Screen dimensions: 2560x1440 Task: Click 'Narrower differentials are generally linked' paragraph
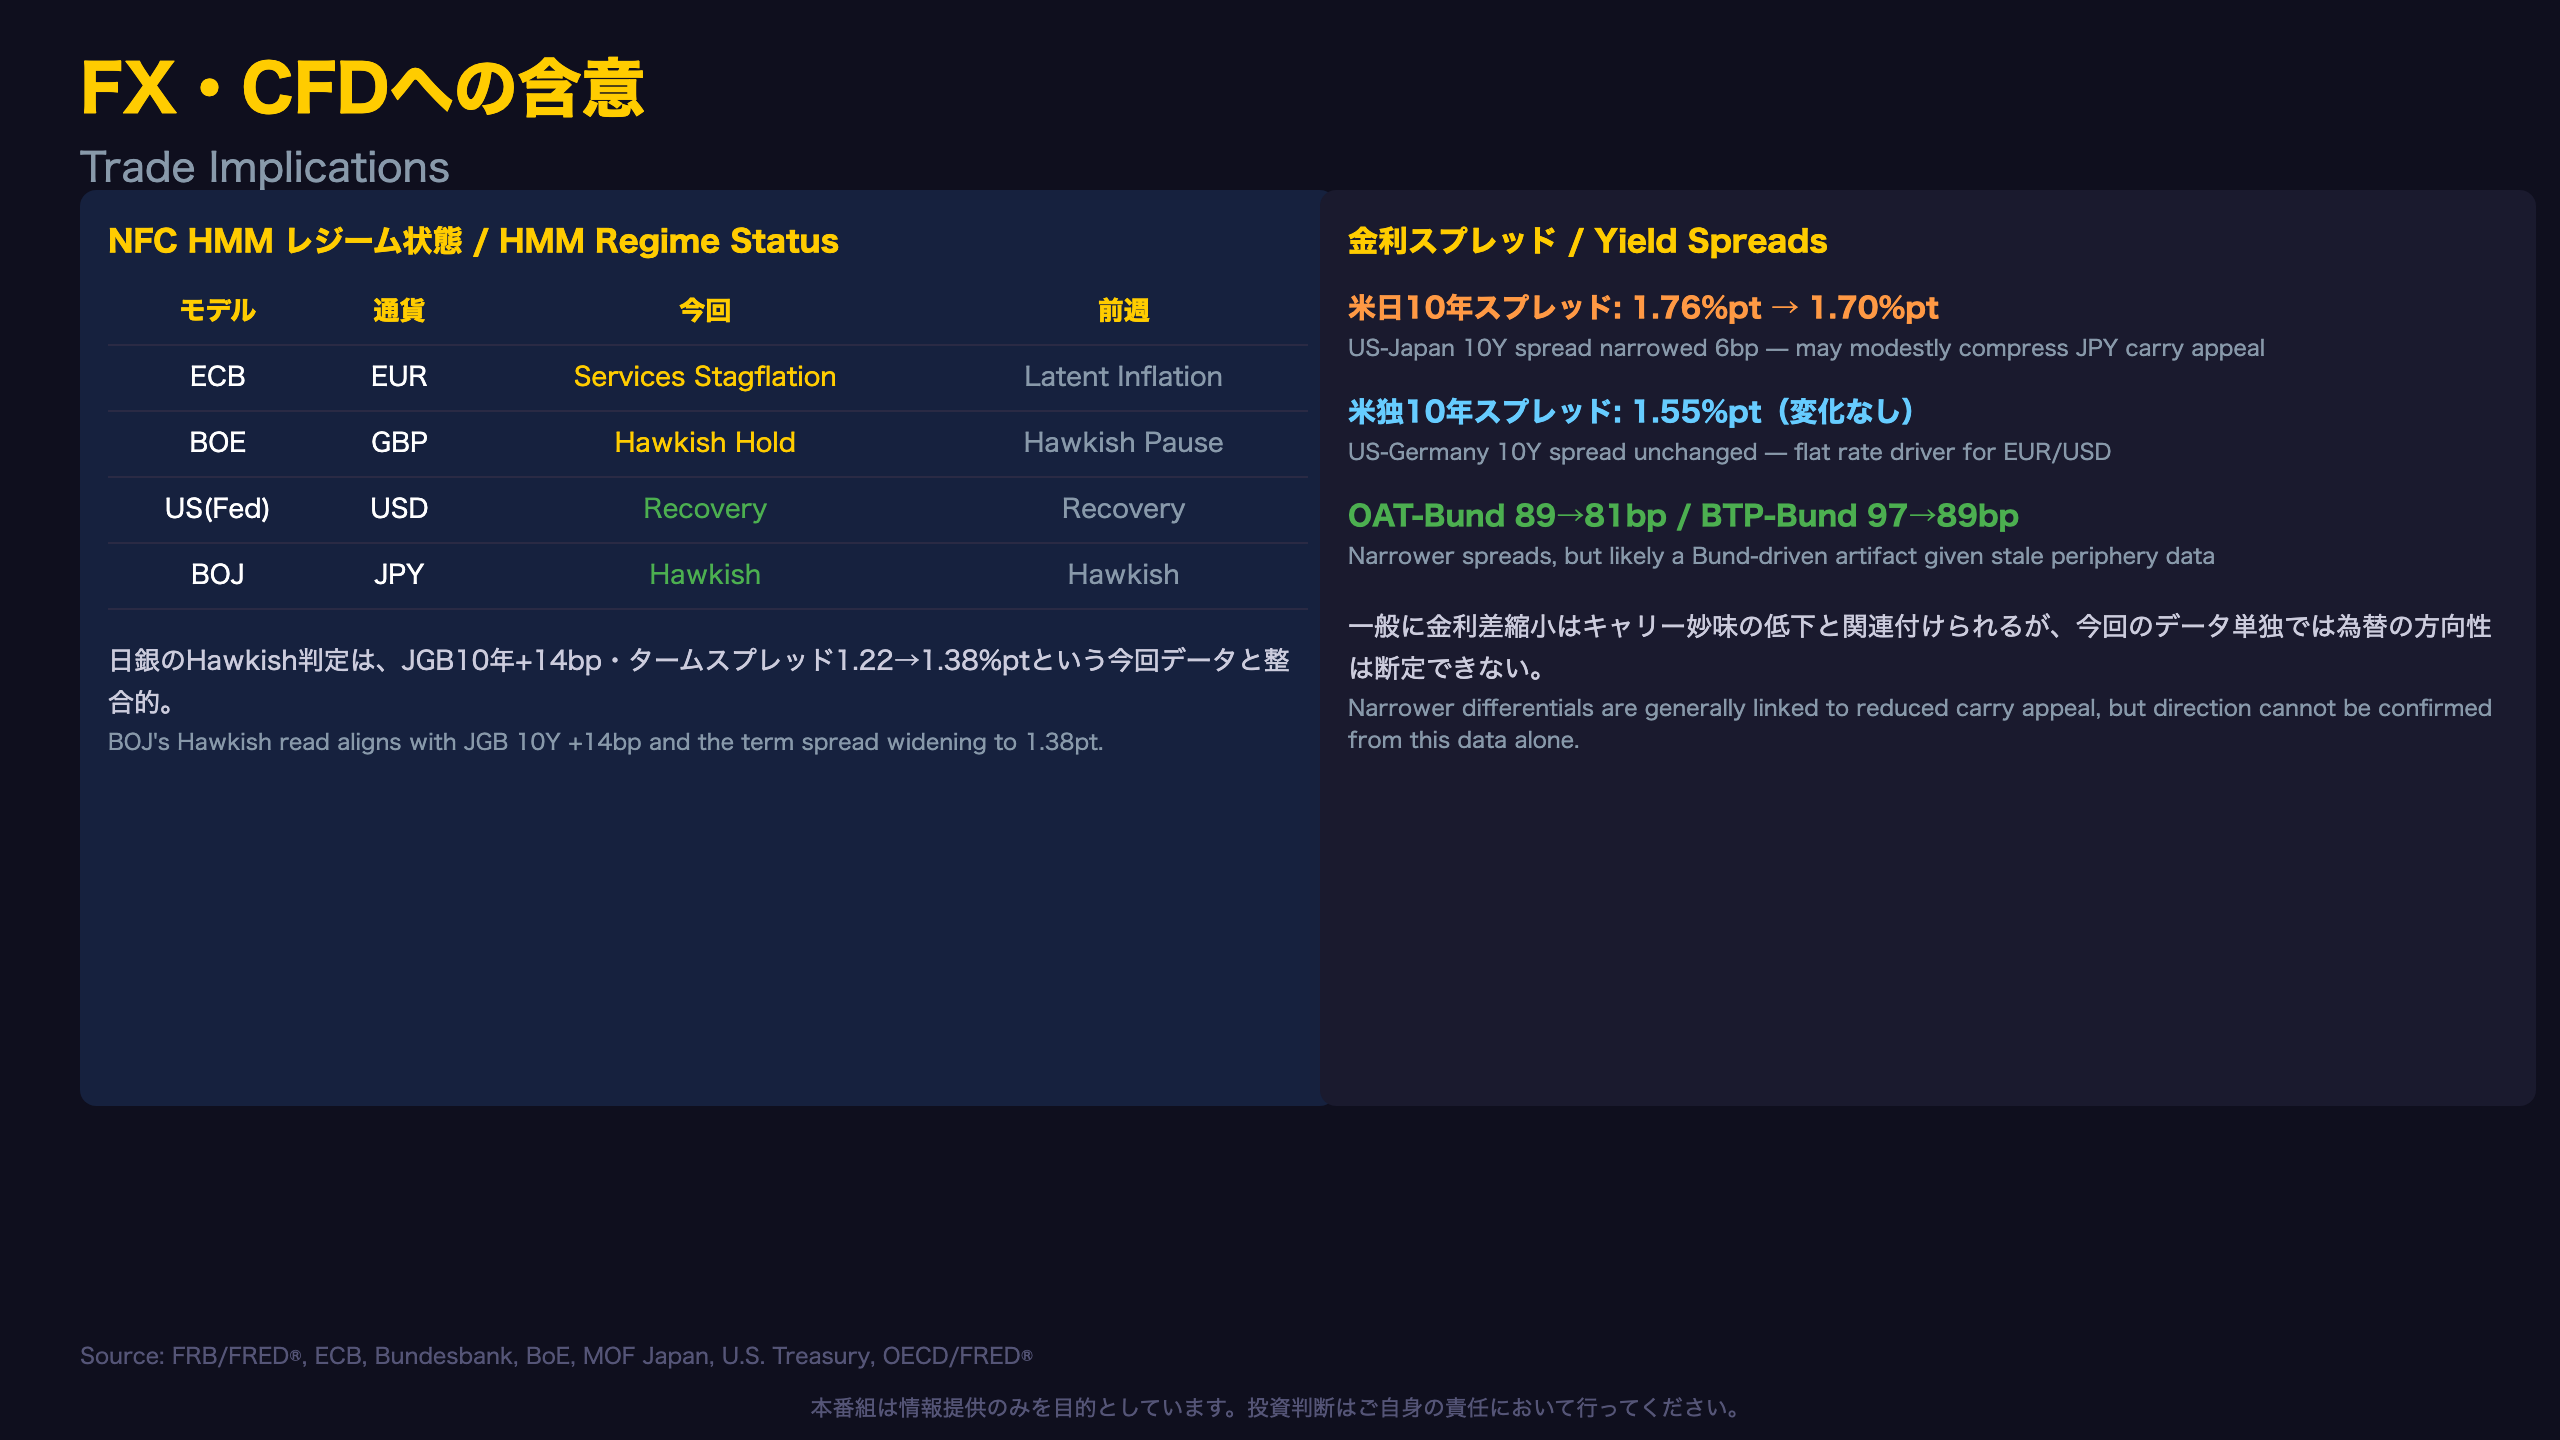tap(1919, 724)
